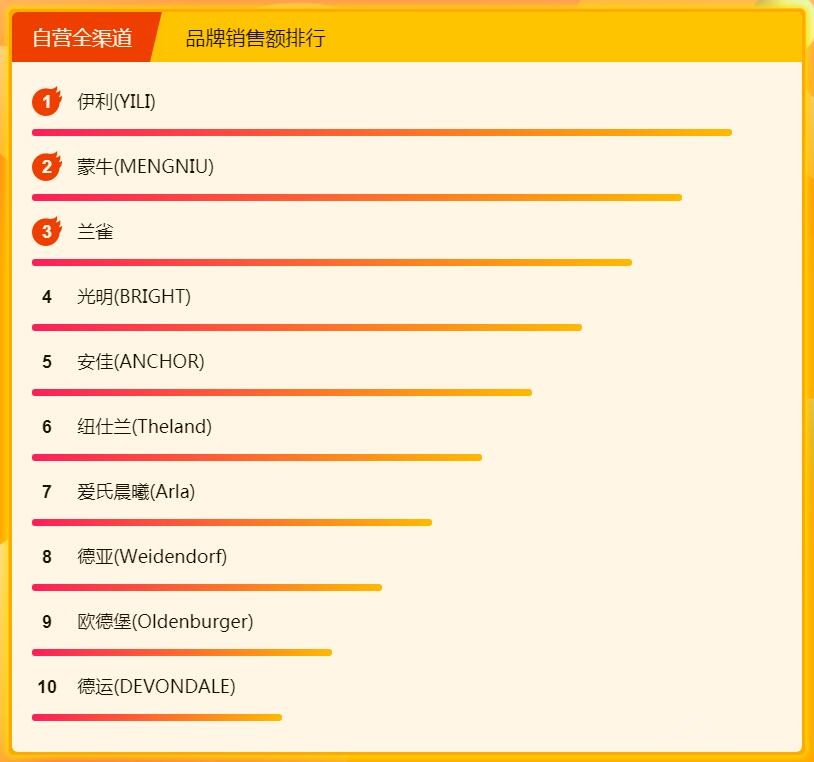The height and width of the screenshot is (762, 814).
Task: Click the rank 1 flame badge
Action: [x=46, y=101]
